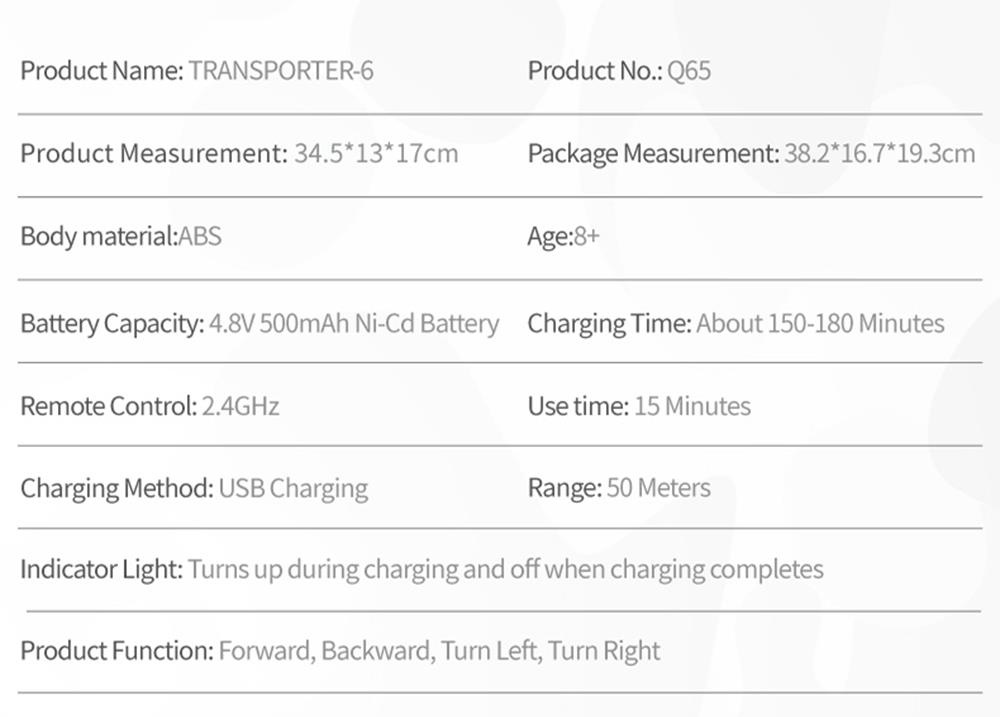Select the 4.8V 500mAh Ni-Cd Battery text
1000x717 pixels.
354,324
